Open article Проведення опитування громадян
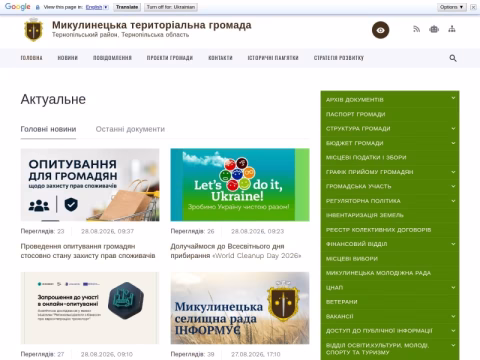This screenshot has height=360, width=480. 88,251
